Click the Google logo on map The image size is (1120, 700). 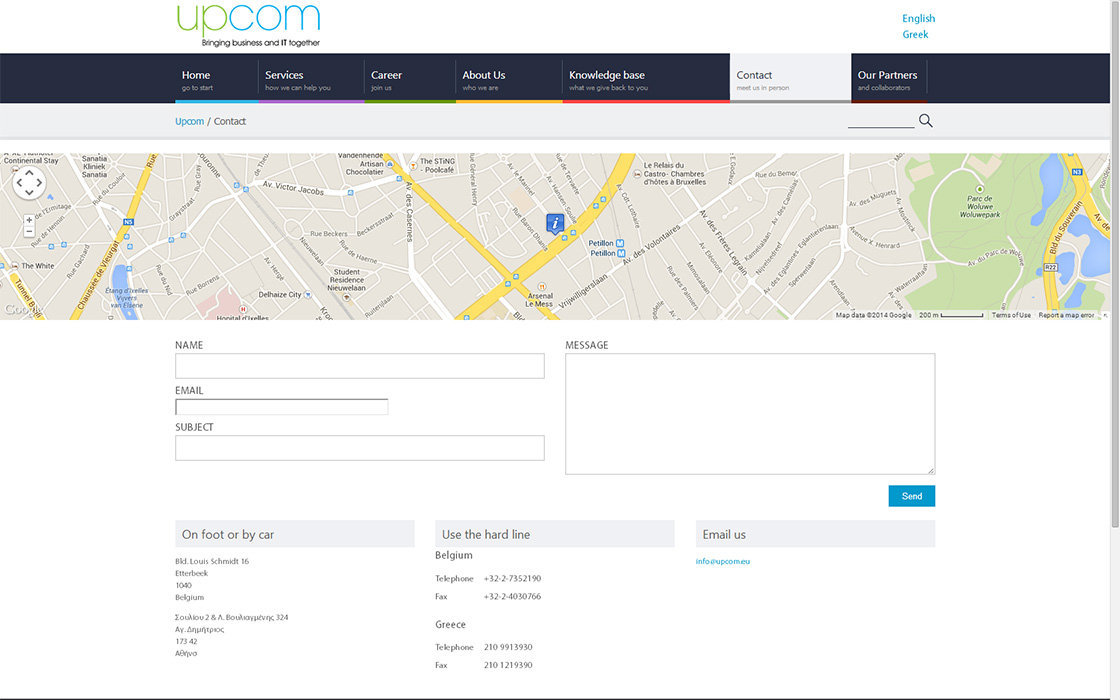coord(22,310)
